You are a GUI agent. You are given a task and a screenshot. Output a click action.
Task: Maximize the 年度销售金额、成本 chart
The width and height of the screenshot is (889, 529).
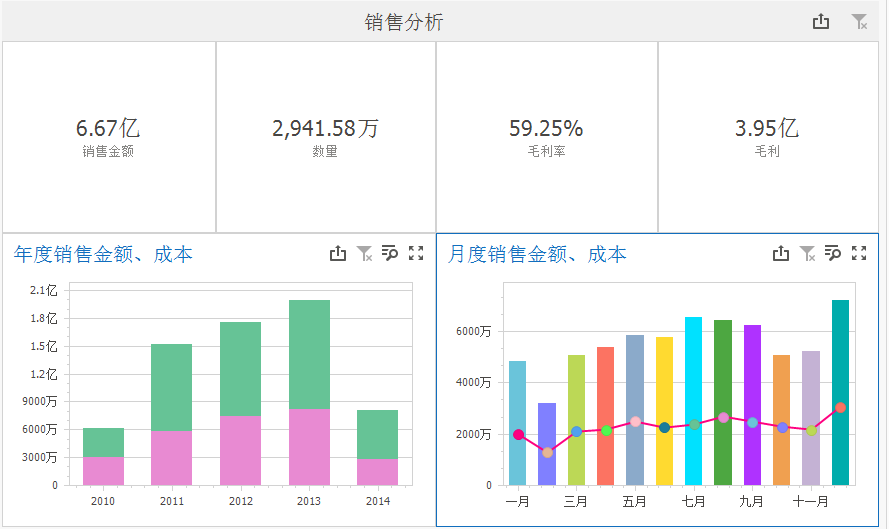click(416, 254)
